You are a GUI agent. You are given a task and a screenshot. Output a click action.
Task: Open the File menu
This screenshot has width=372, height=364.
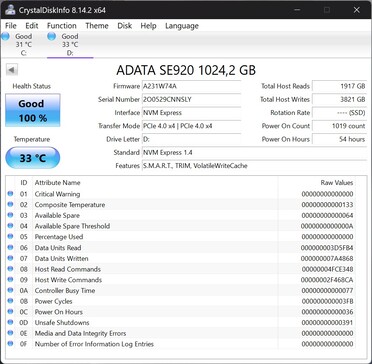click(11, 26)
